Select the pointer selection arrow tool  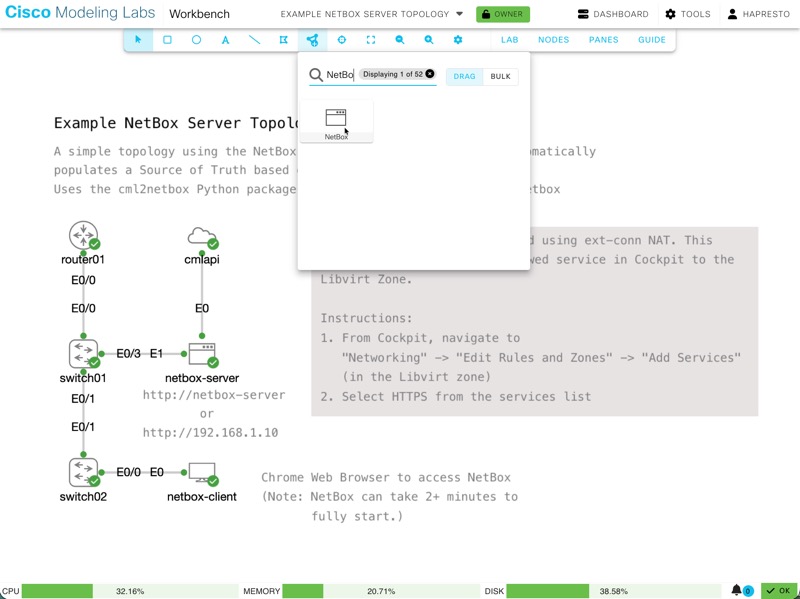point(140,40)
